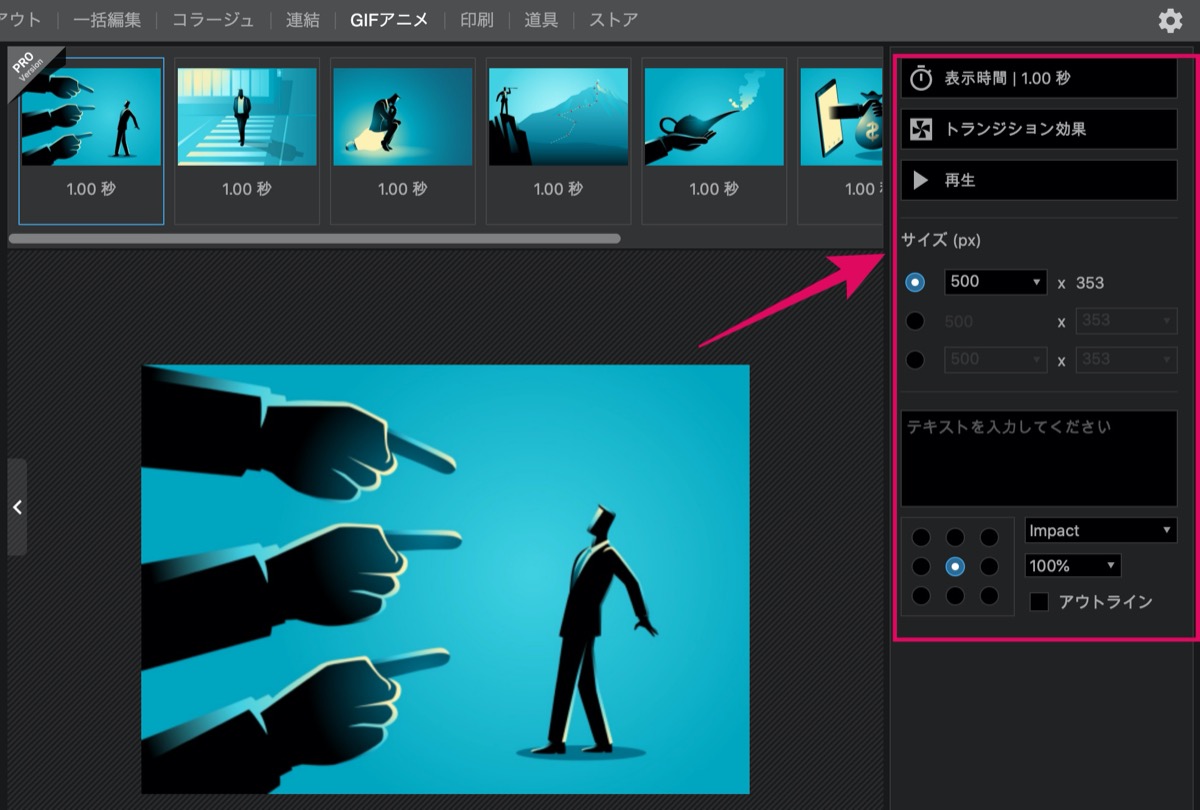This screenshot has width=1200, height=810.
Task: Select the size radio with height-only dropdown
Action: tap(915, 321)
